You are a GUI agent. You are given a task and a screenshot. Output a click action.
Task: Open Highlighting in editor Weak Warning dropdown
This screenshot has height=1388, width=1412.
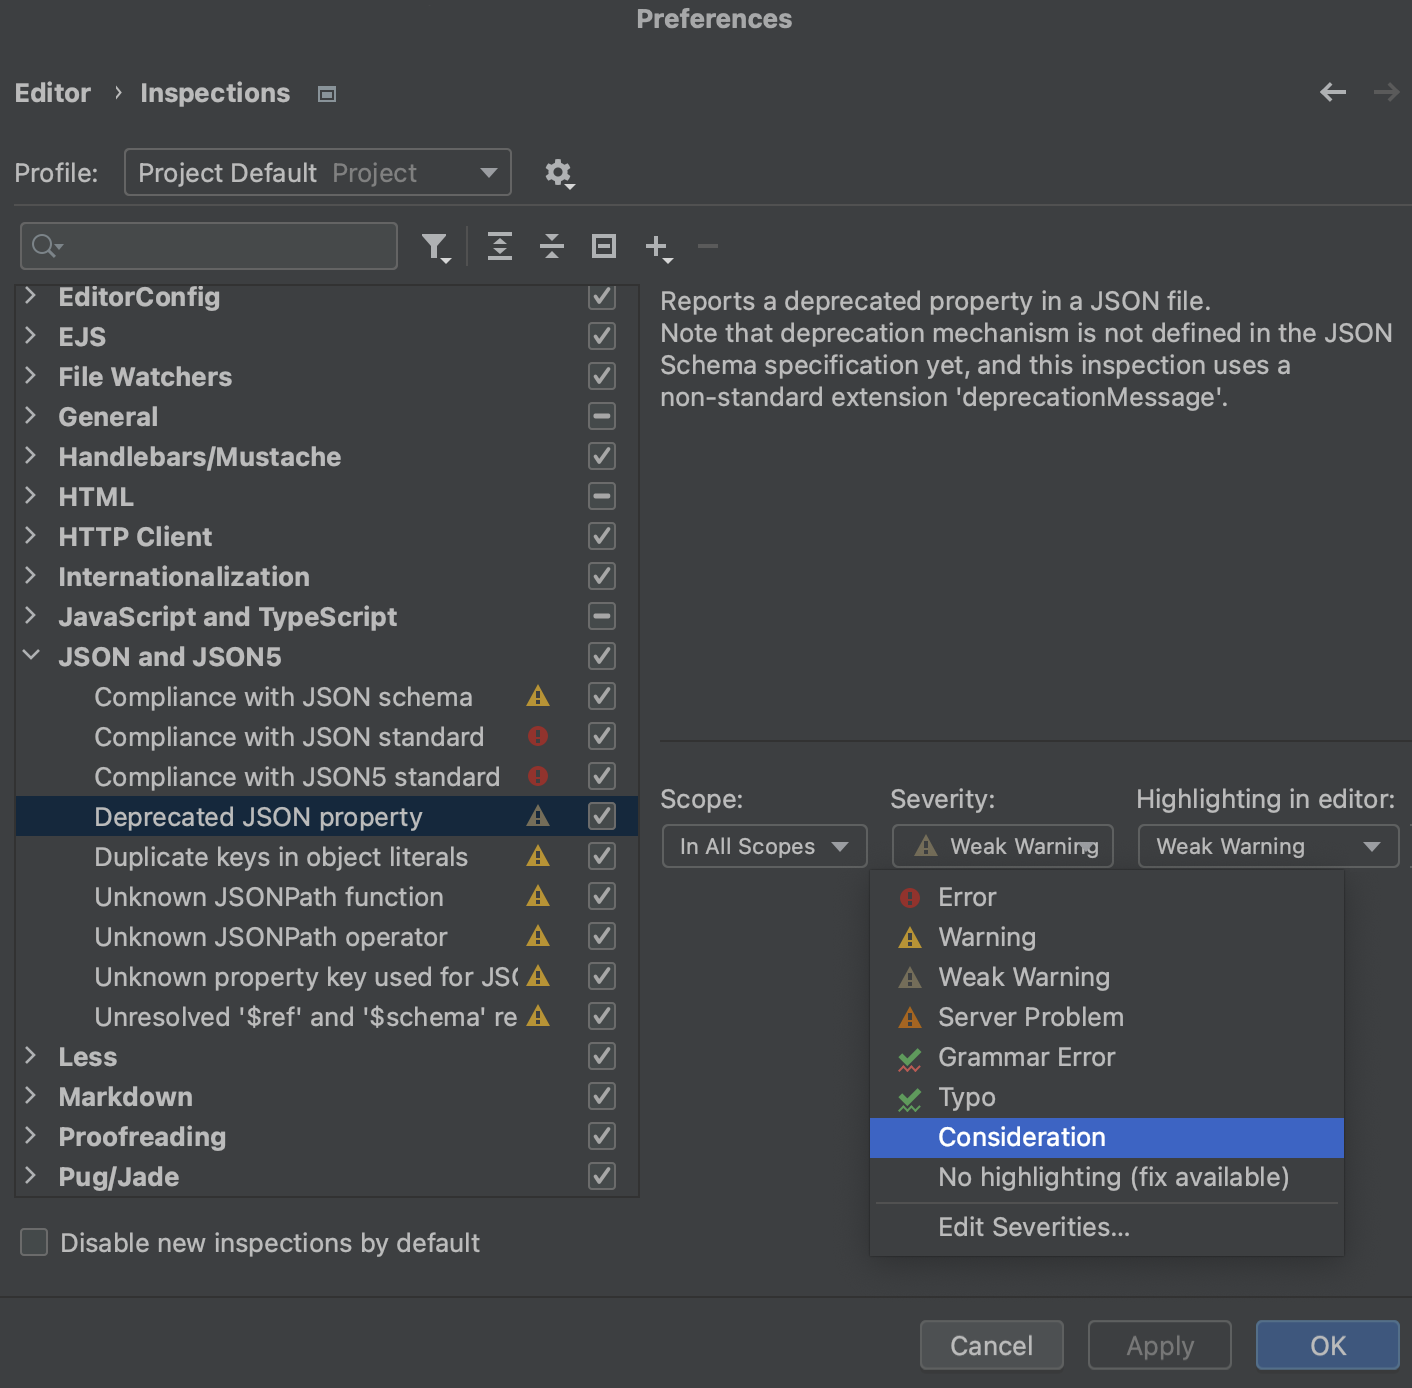click(1267, 847)
